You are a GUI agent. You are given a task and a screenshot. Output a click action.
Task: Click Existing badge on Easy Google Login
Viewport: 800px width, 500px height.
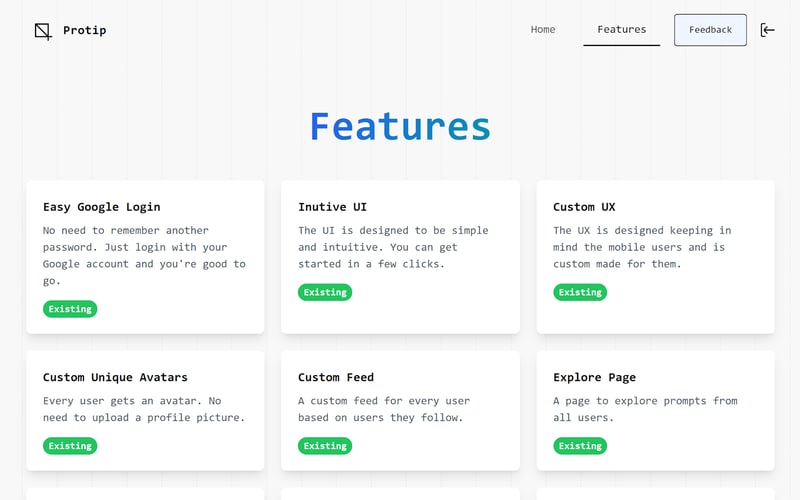click(70, 309)
